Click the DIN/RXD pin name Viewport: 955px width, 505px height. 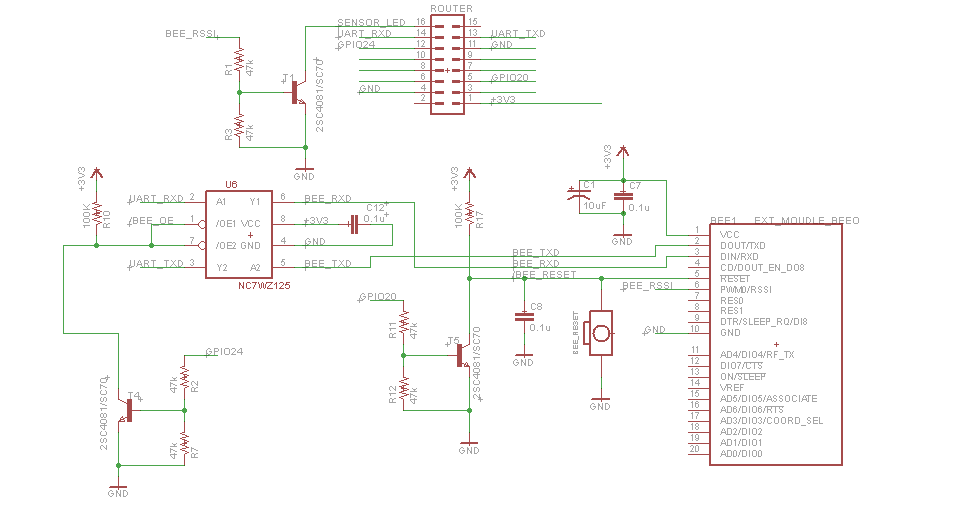coord(739,256)
